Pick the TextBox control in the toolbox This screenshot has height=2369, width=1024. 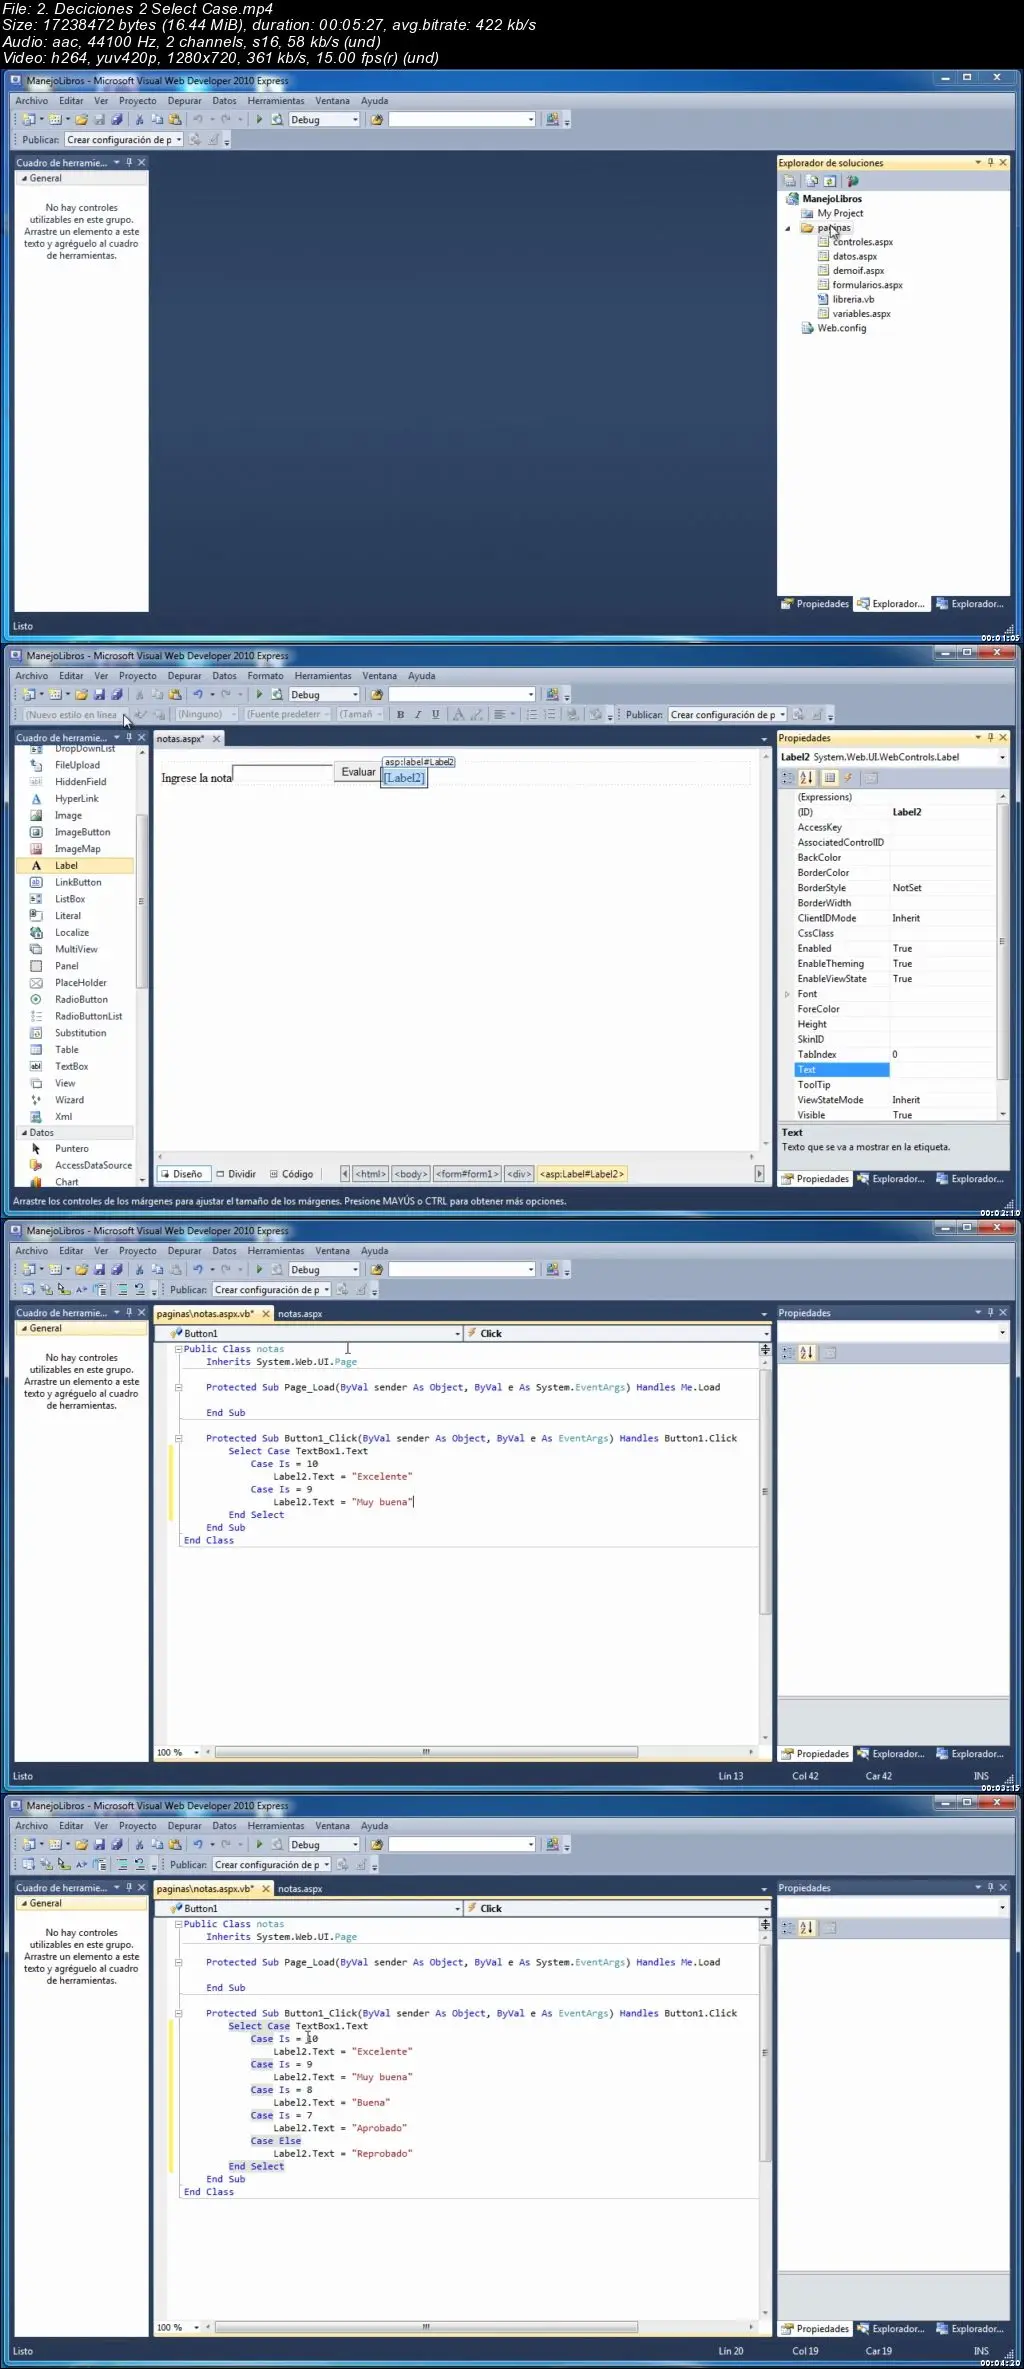pos(75,1066)
